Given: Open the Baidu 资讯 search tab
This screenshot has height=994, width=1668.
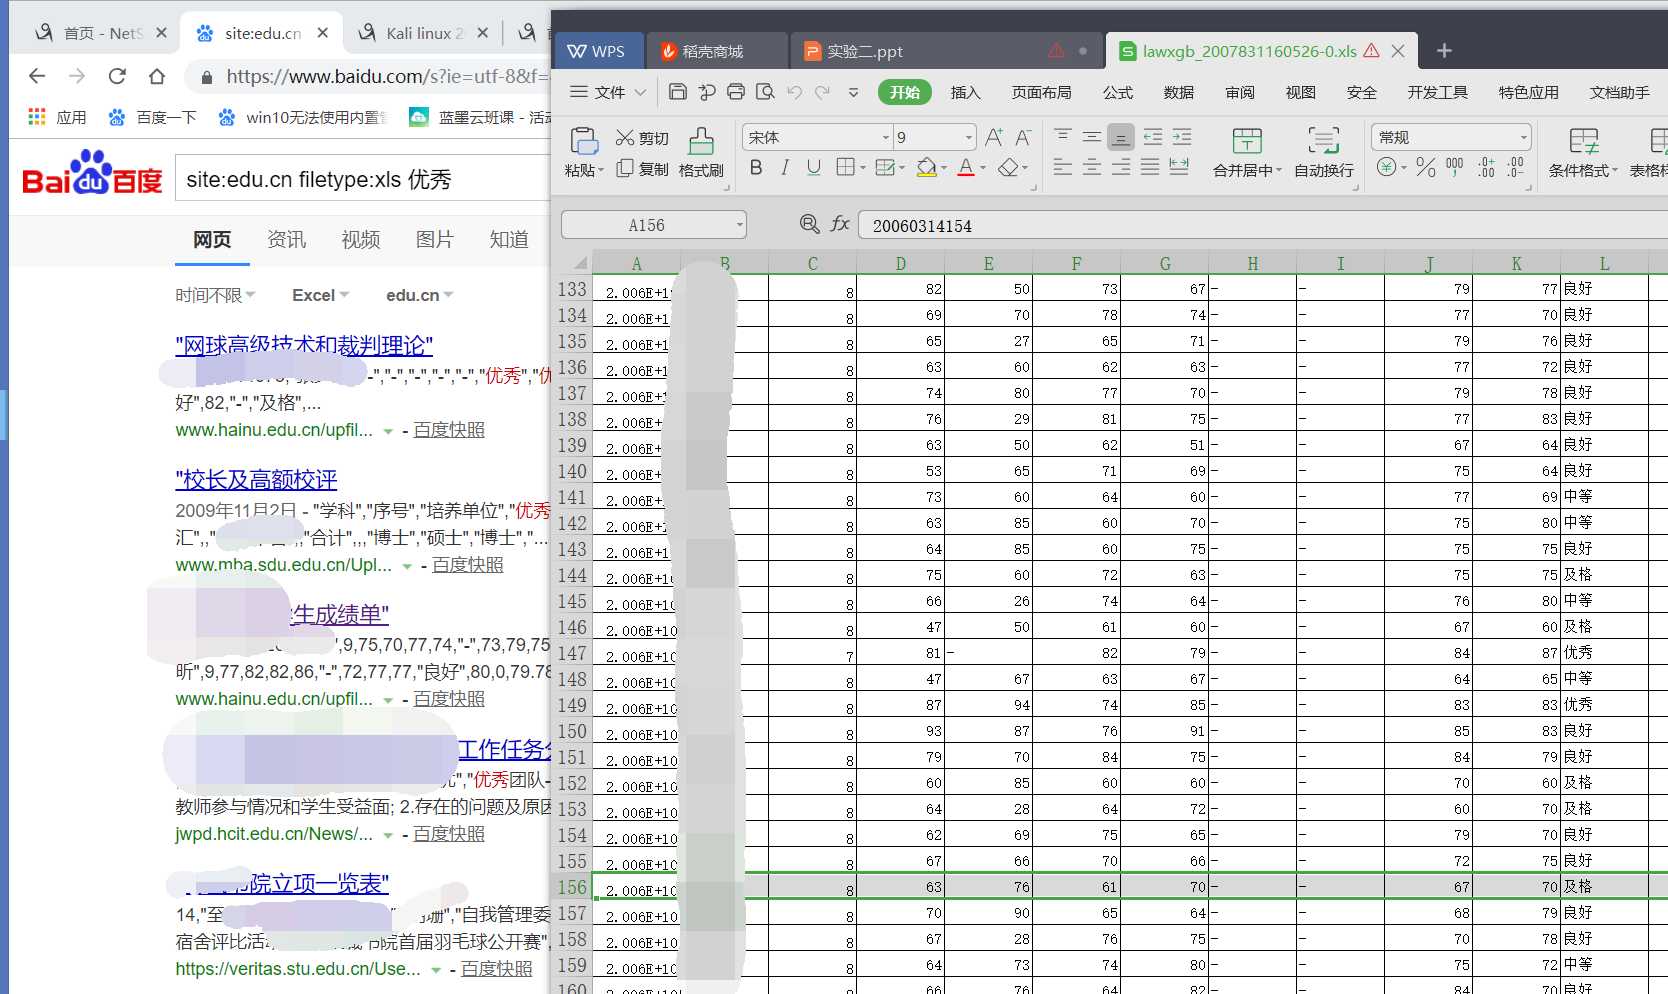Looking at the screenshot, I should 286,239.
